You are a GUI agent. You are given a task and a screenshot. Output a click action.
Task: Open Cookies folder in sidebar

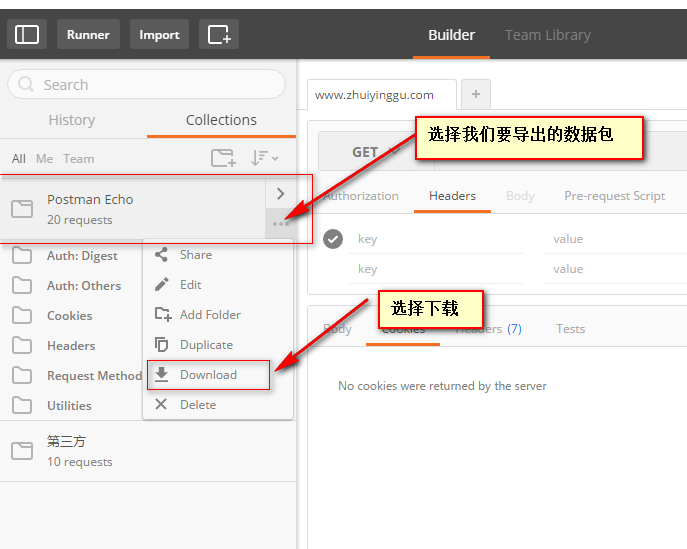pos(70,315)
